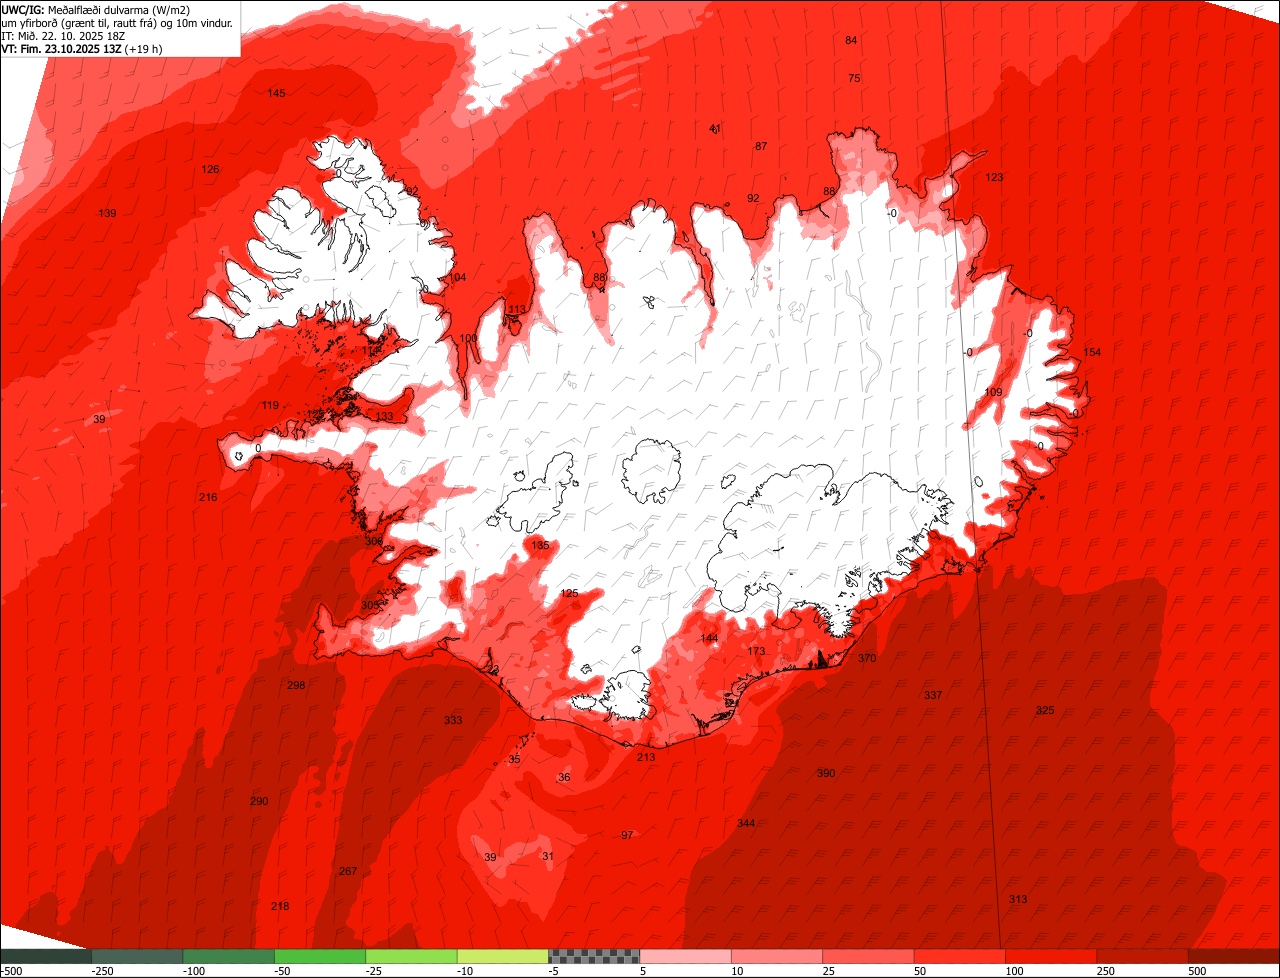Click the map value 123
The image size is (1280, 978).
[994, 177]
